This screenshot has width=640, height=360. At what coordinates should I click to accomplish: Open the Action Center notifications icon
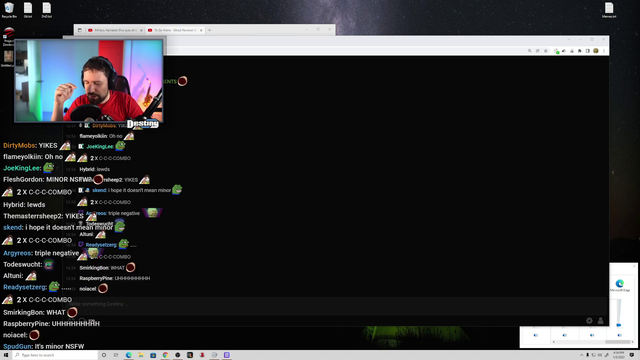[632, 355]
